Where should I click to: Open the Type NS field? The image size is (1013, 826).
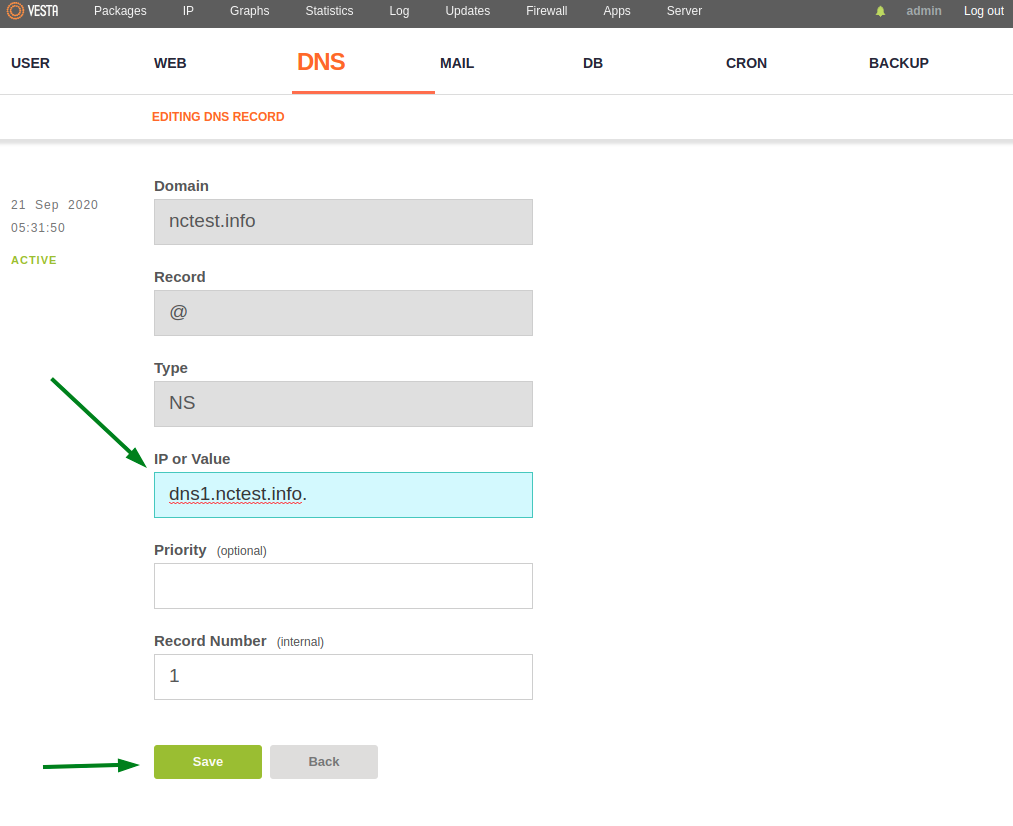[x=343, y=404]
